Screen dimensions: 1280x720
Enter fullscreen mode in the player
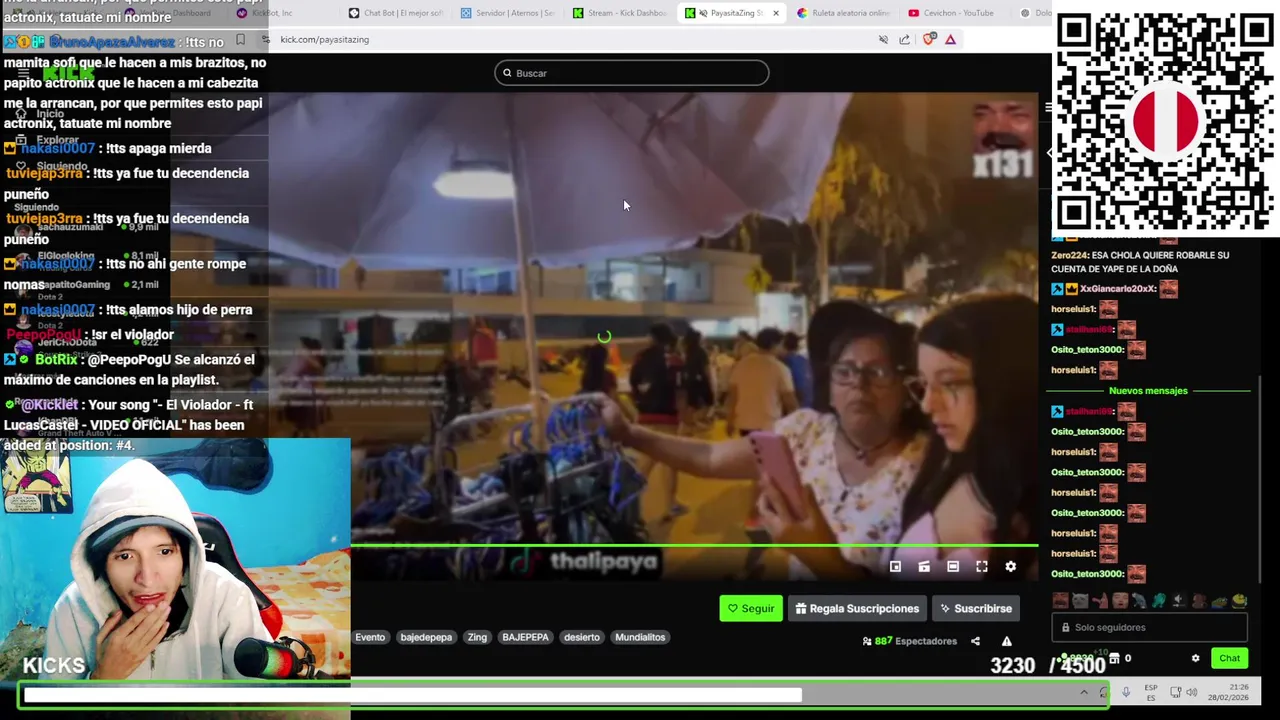[x=981, y=566]
